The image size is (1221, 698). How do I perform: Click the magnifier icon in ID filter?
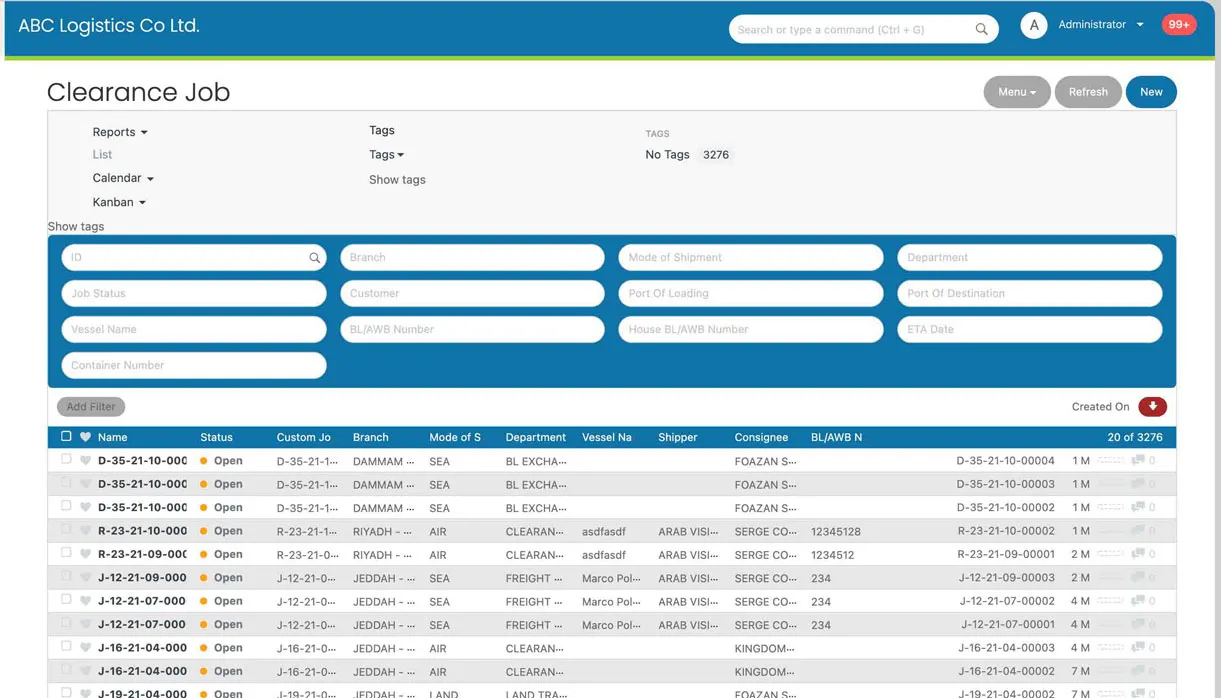(x=314, y=258)
